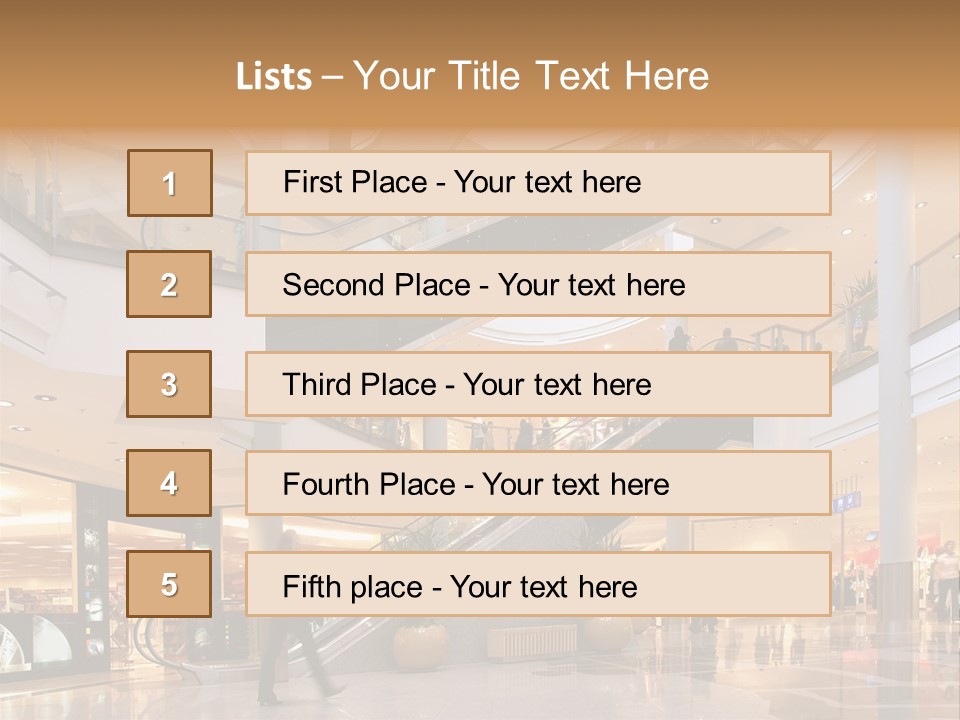Select the First Place text bar
Screen dimensions: 960x720
[x=538, y=183]
